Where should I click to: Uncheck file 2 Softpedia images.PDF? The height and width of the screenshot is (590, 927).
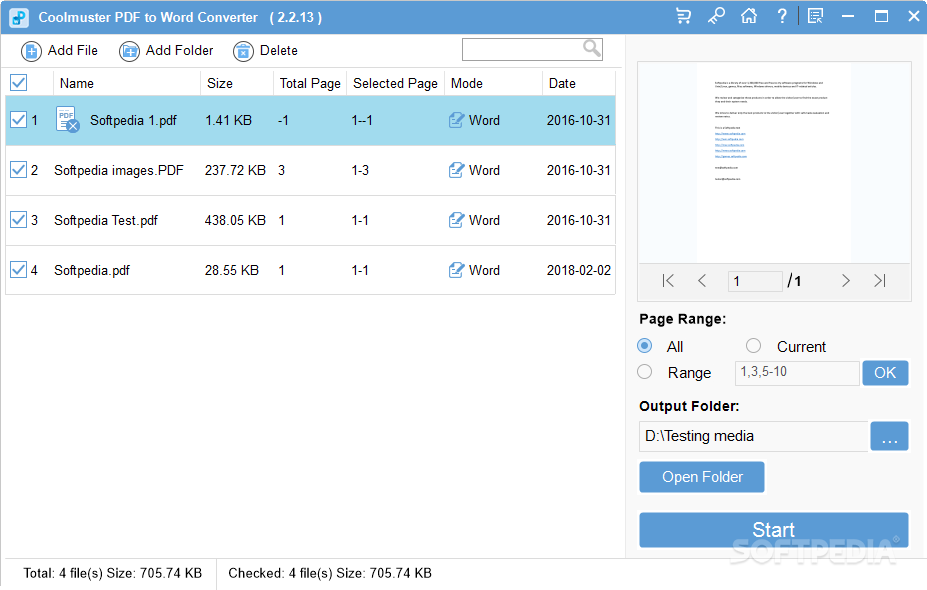pos(18,170)
